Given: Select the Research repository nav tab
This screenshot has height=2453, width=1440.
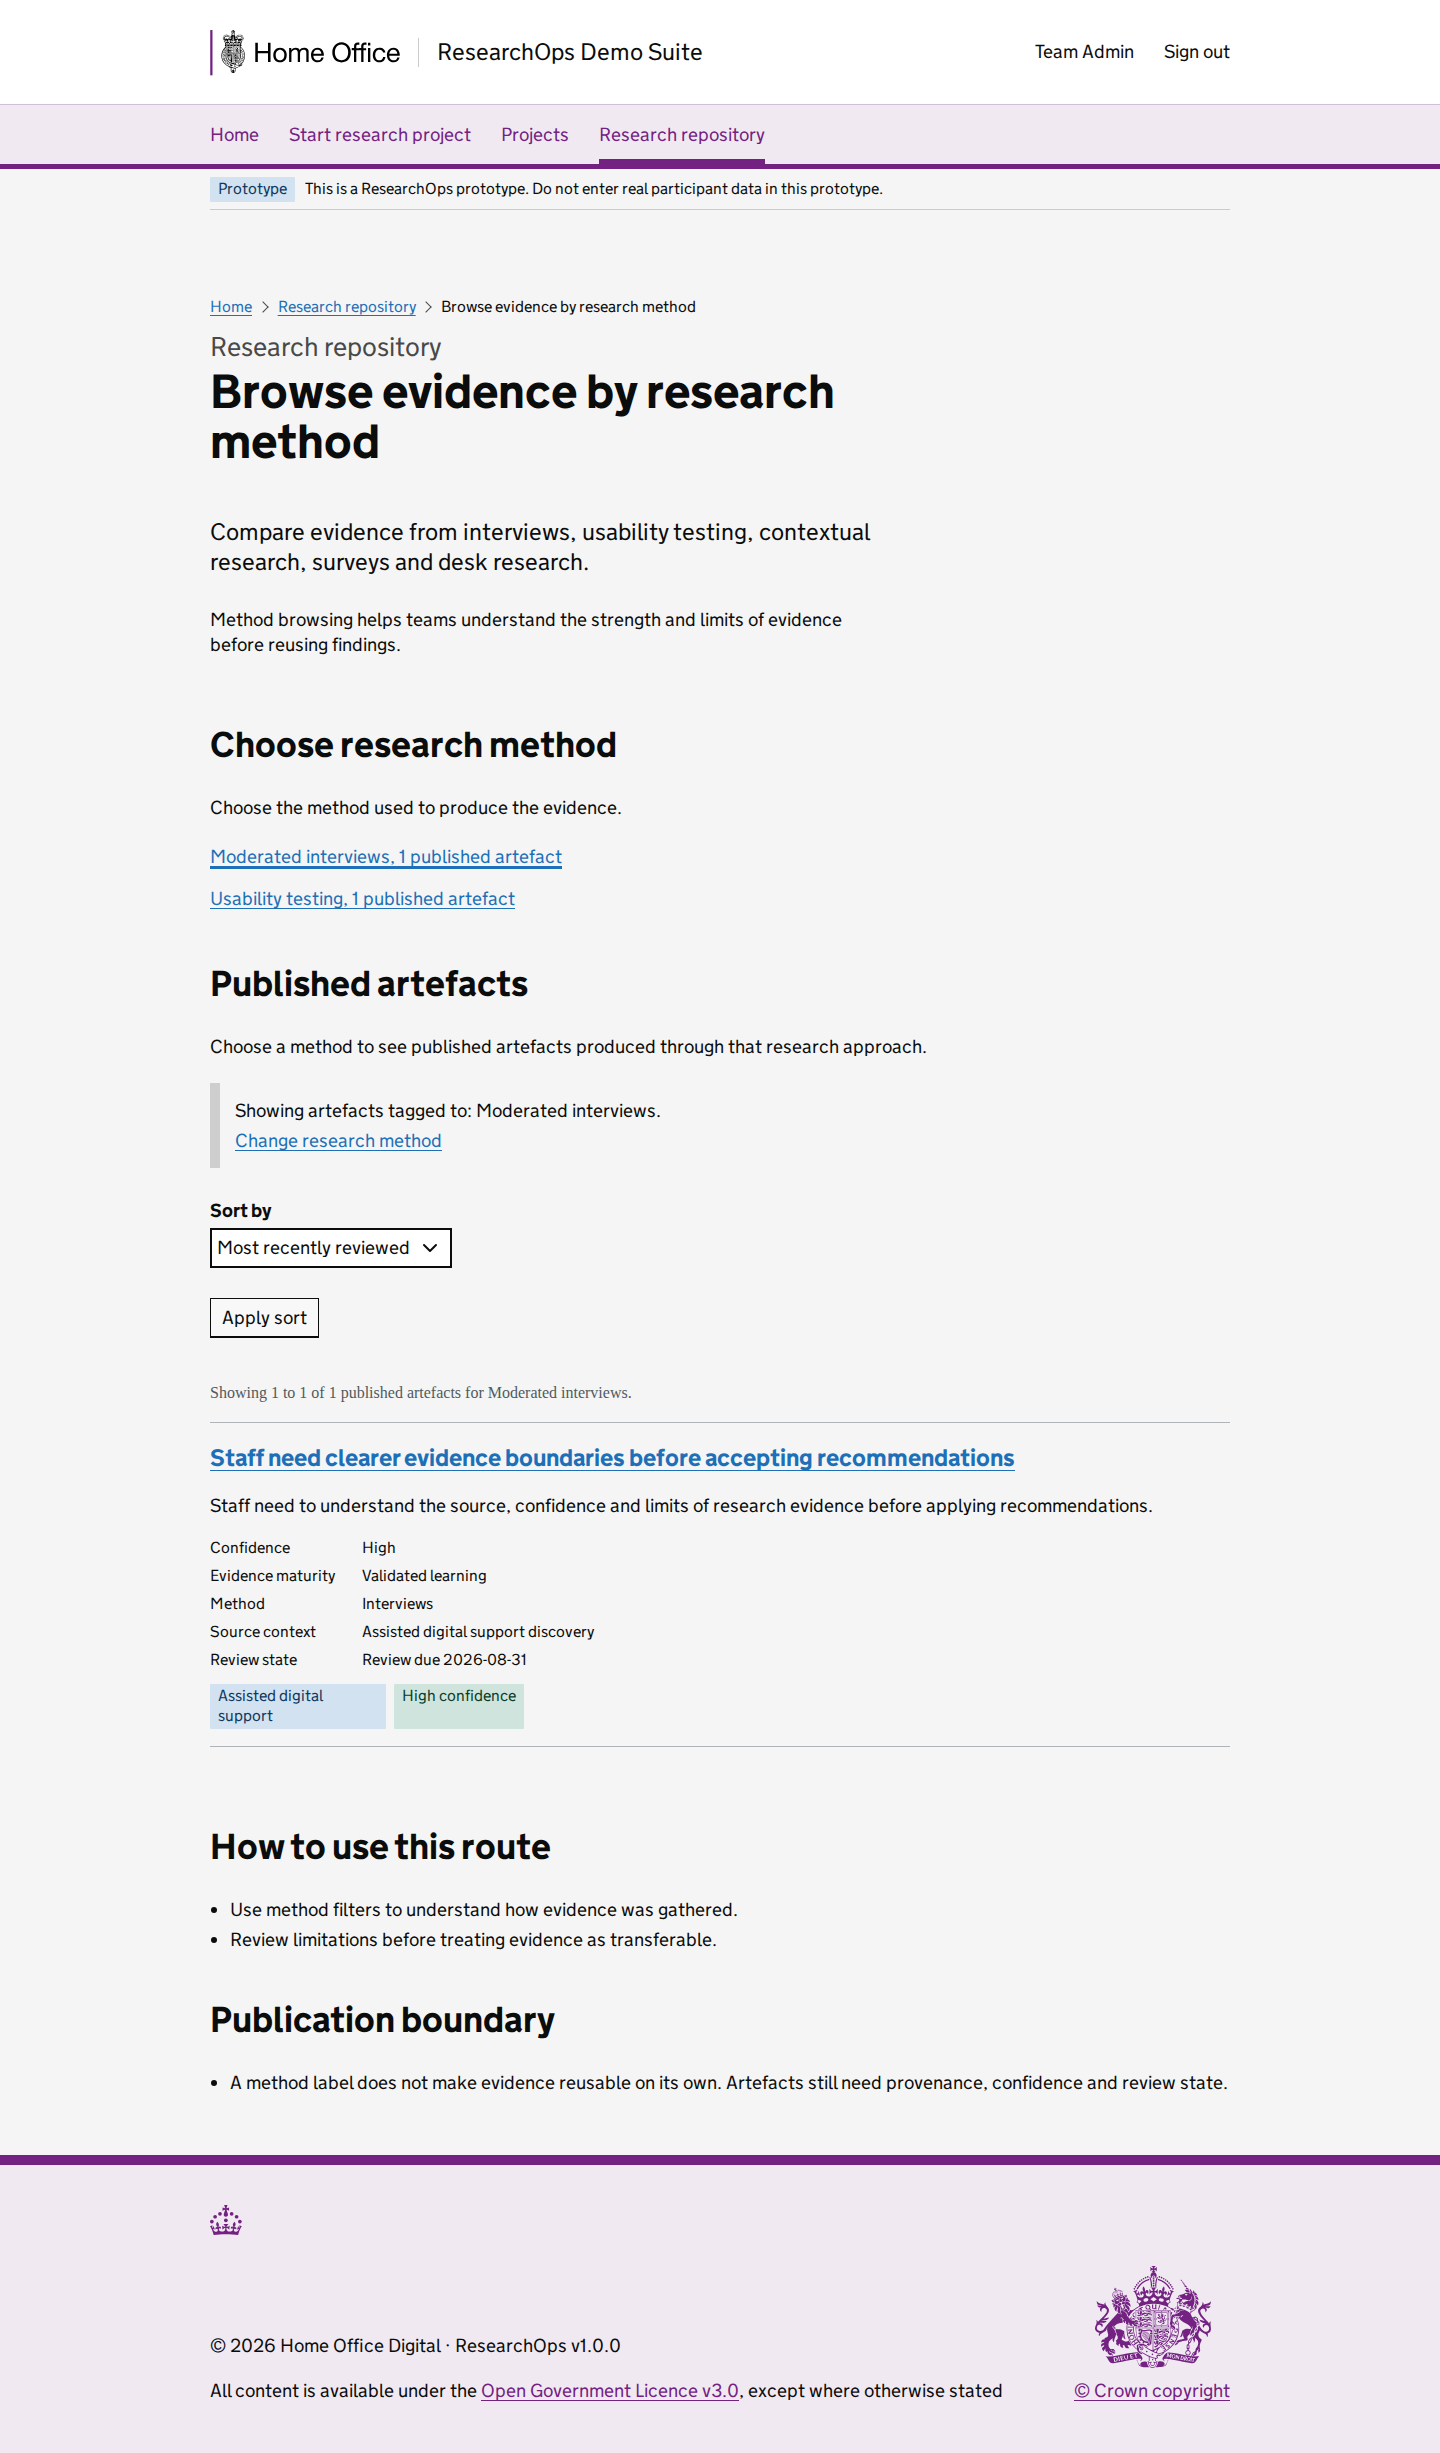Looking at the screenshot, I should pyautogui.click(x=682, y=135).
